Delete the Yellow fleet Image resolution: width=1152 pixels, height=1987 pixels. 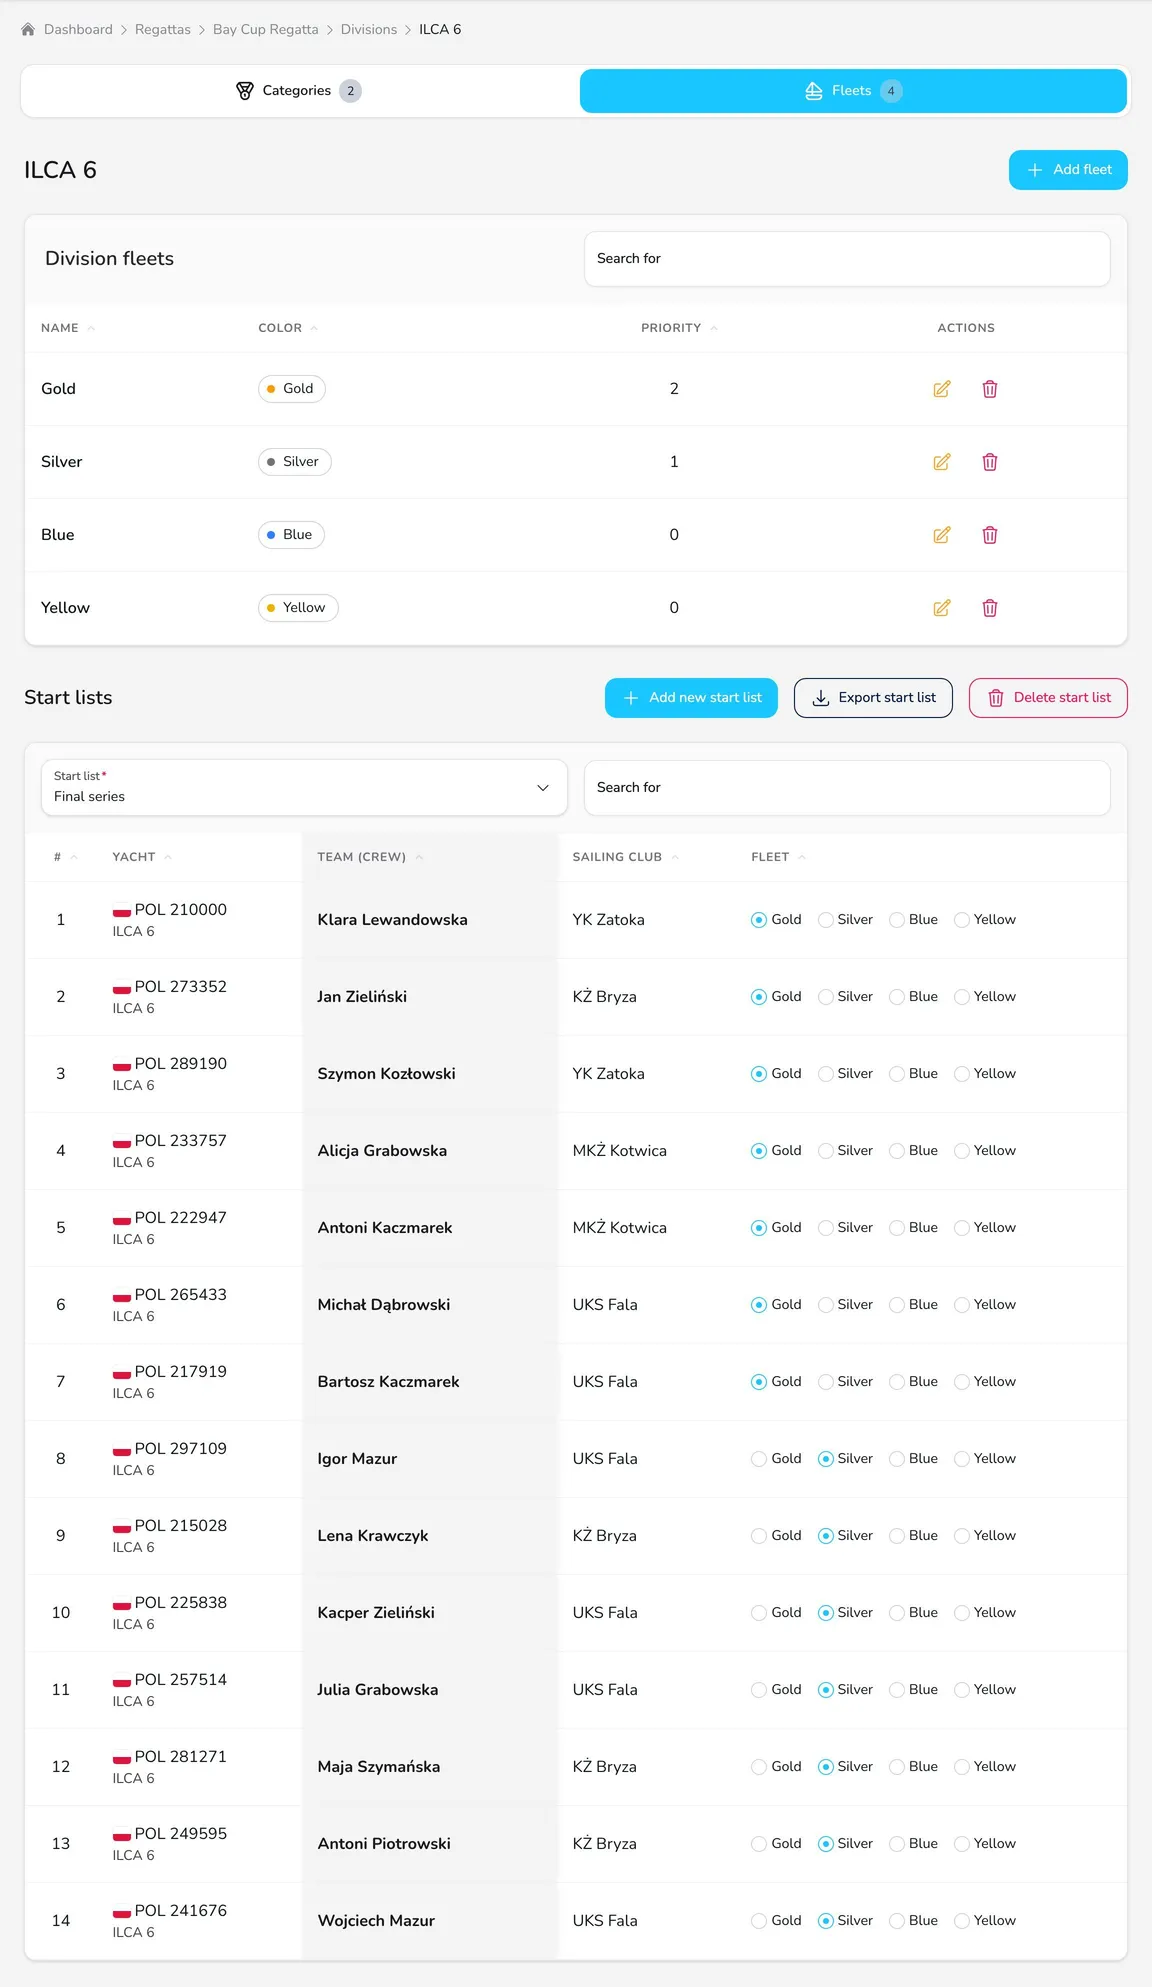coord(990,608)
